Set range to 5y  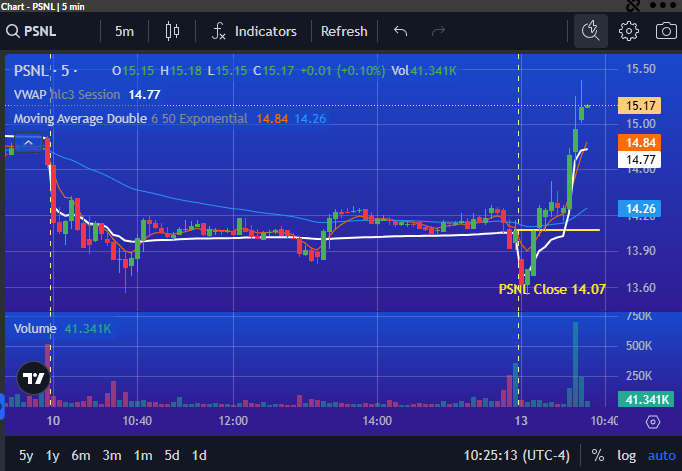tap(26, 455)
